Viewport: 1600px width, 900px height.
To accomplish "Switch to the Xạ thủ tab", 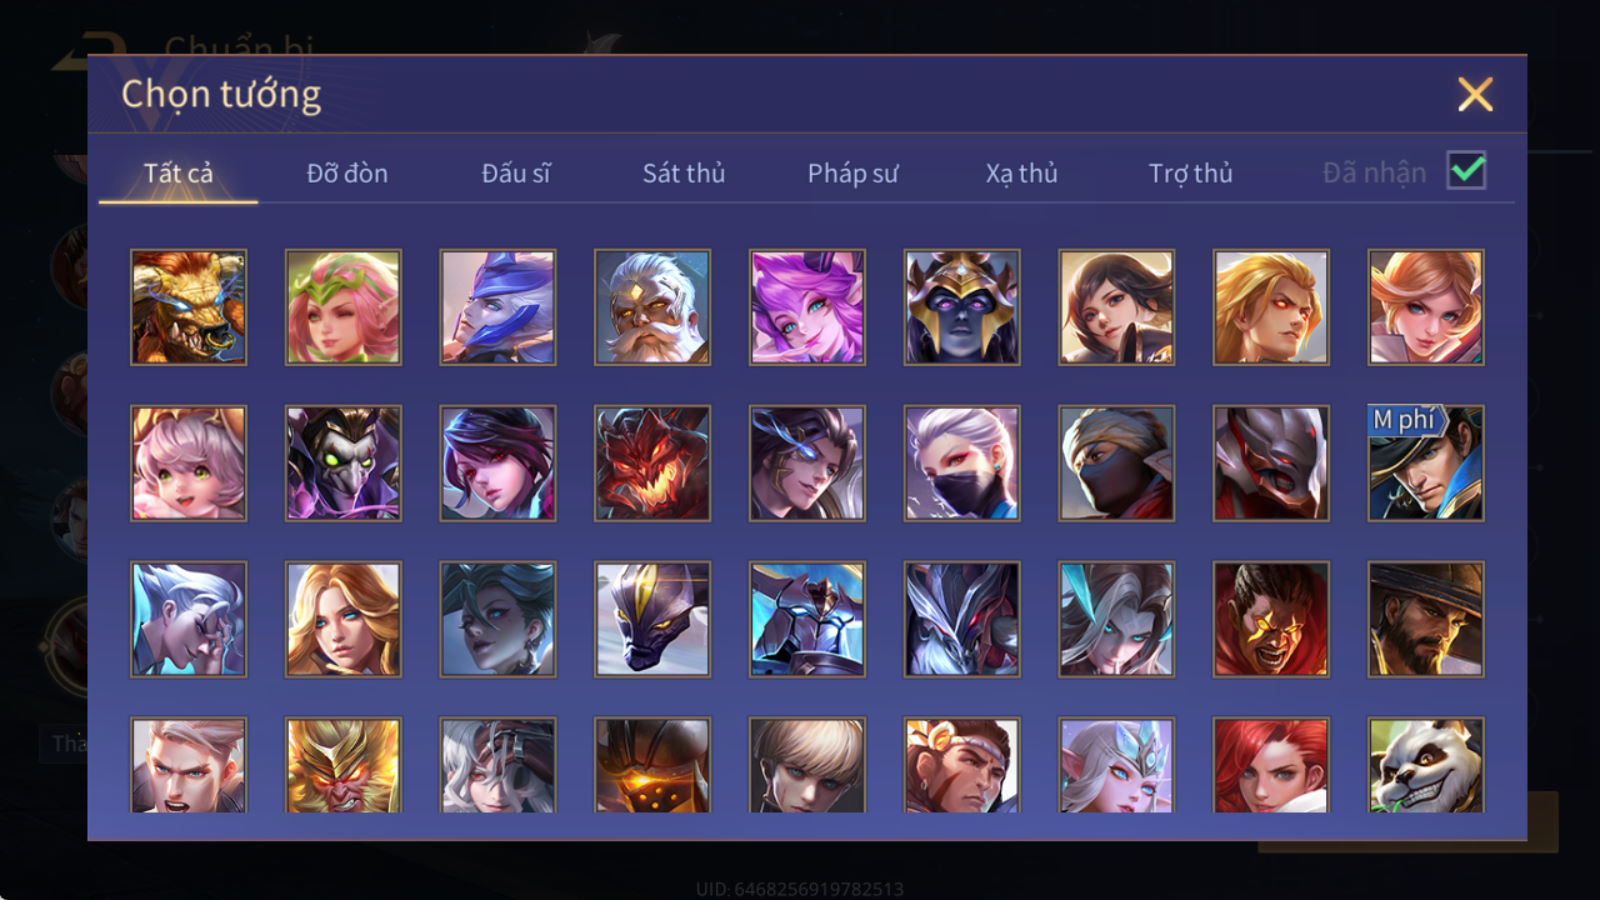I will [1021, 173].
